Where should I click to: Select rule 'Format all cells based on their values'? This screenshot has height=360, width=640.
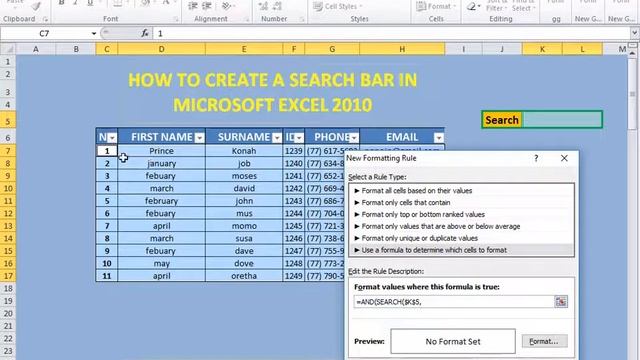click(x=461, y=191)
